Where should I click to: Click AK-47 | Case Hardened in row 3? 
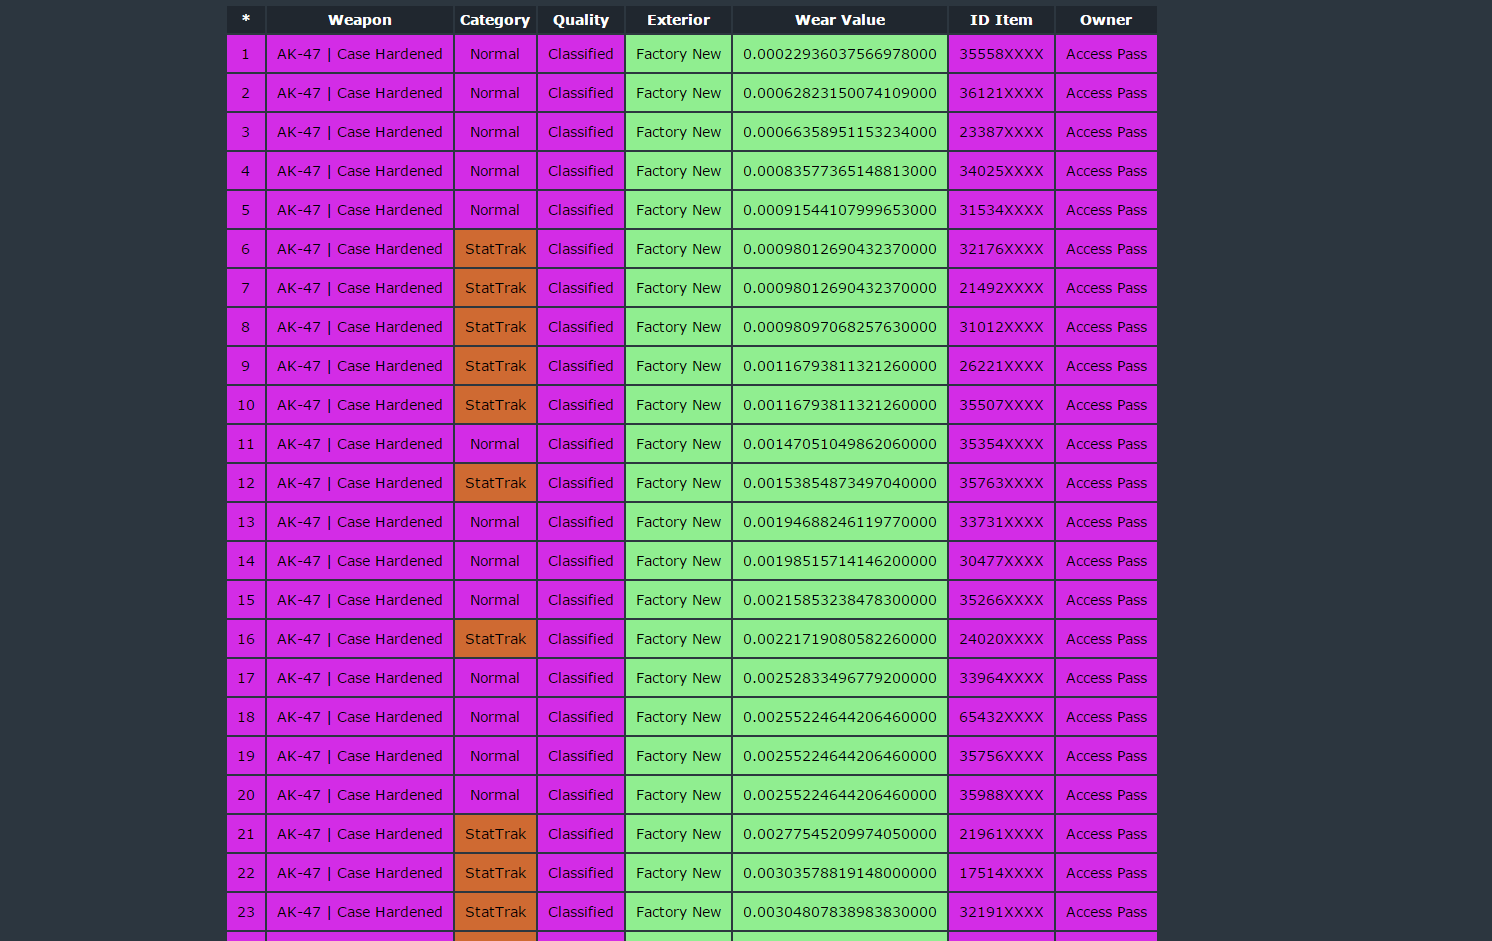[360, 132]
